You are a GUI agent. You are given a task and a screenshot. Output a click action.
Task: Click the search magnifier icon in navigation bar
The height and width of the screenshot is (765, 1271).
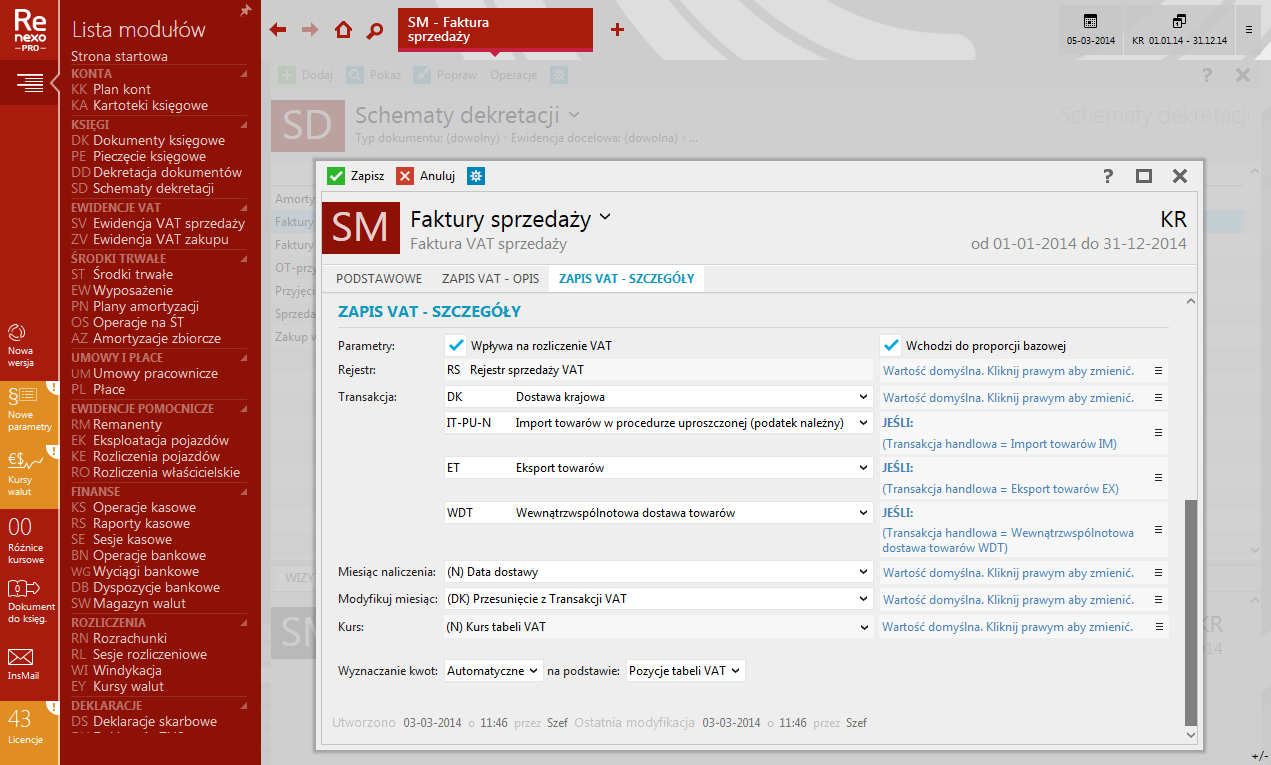click(375, 30)
